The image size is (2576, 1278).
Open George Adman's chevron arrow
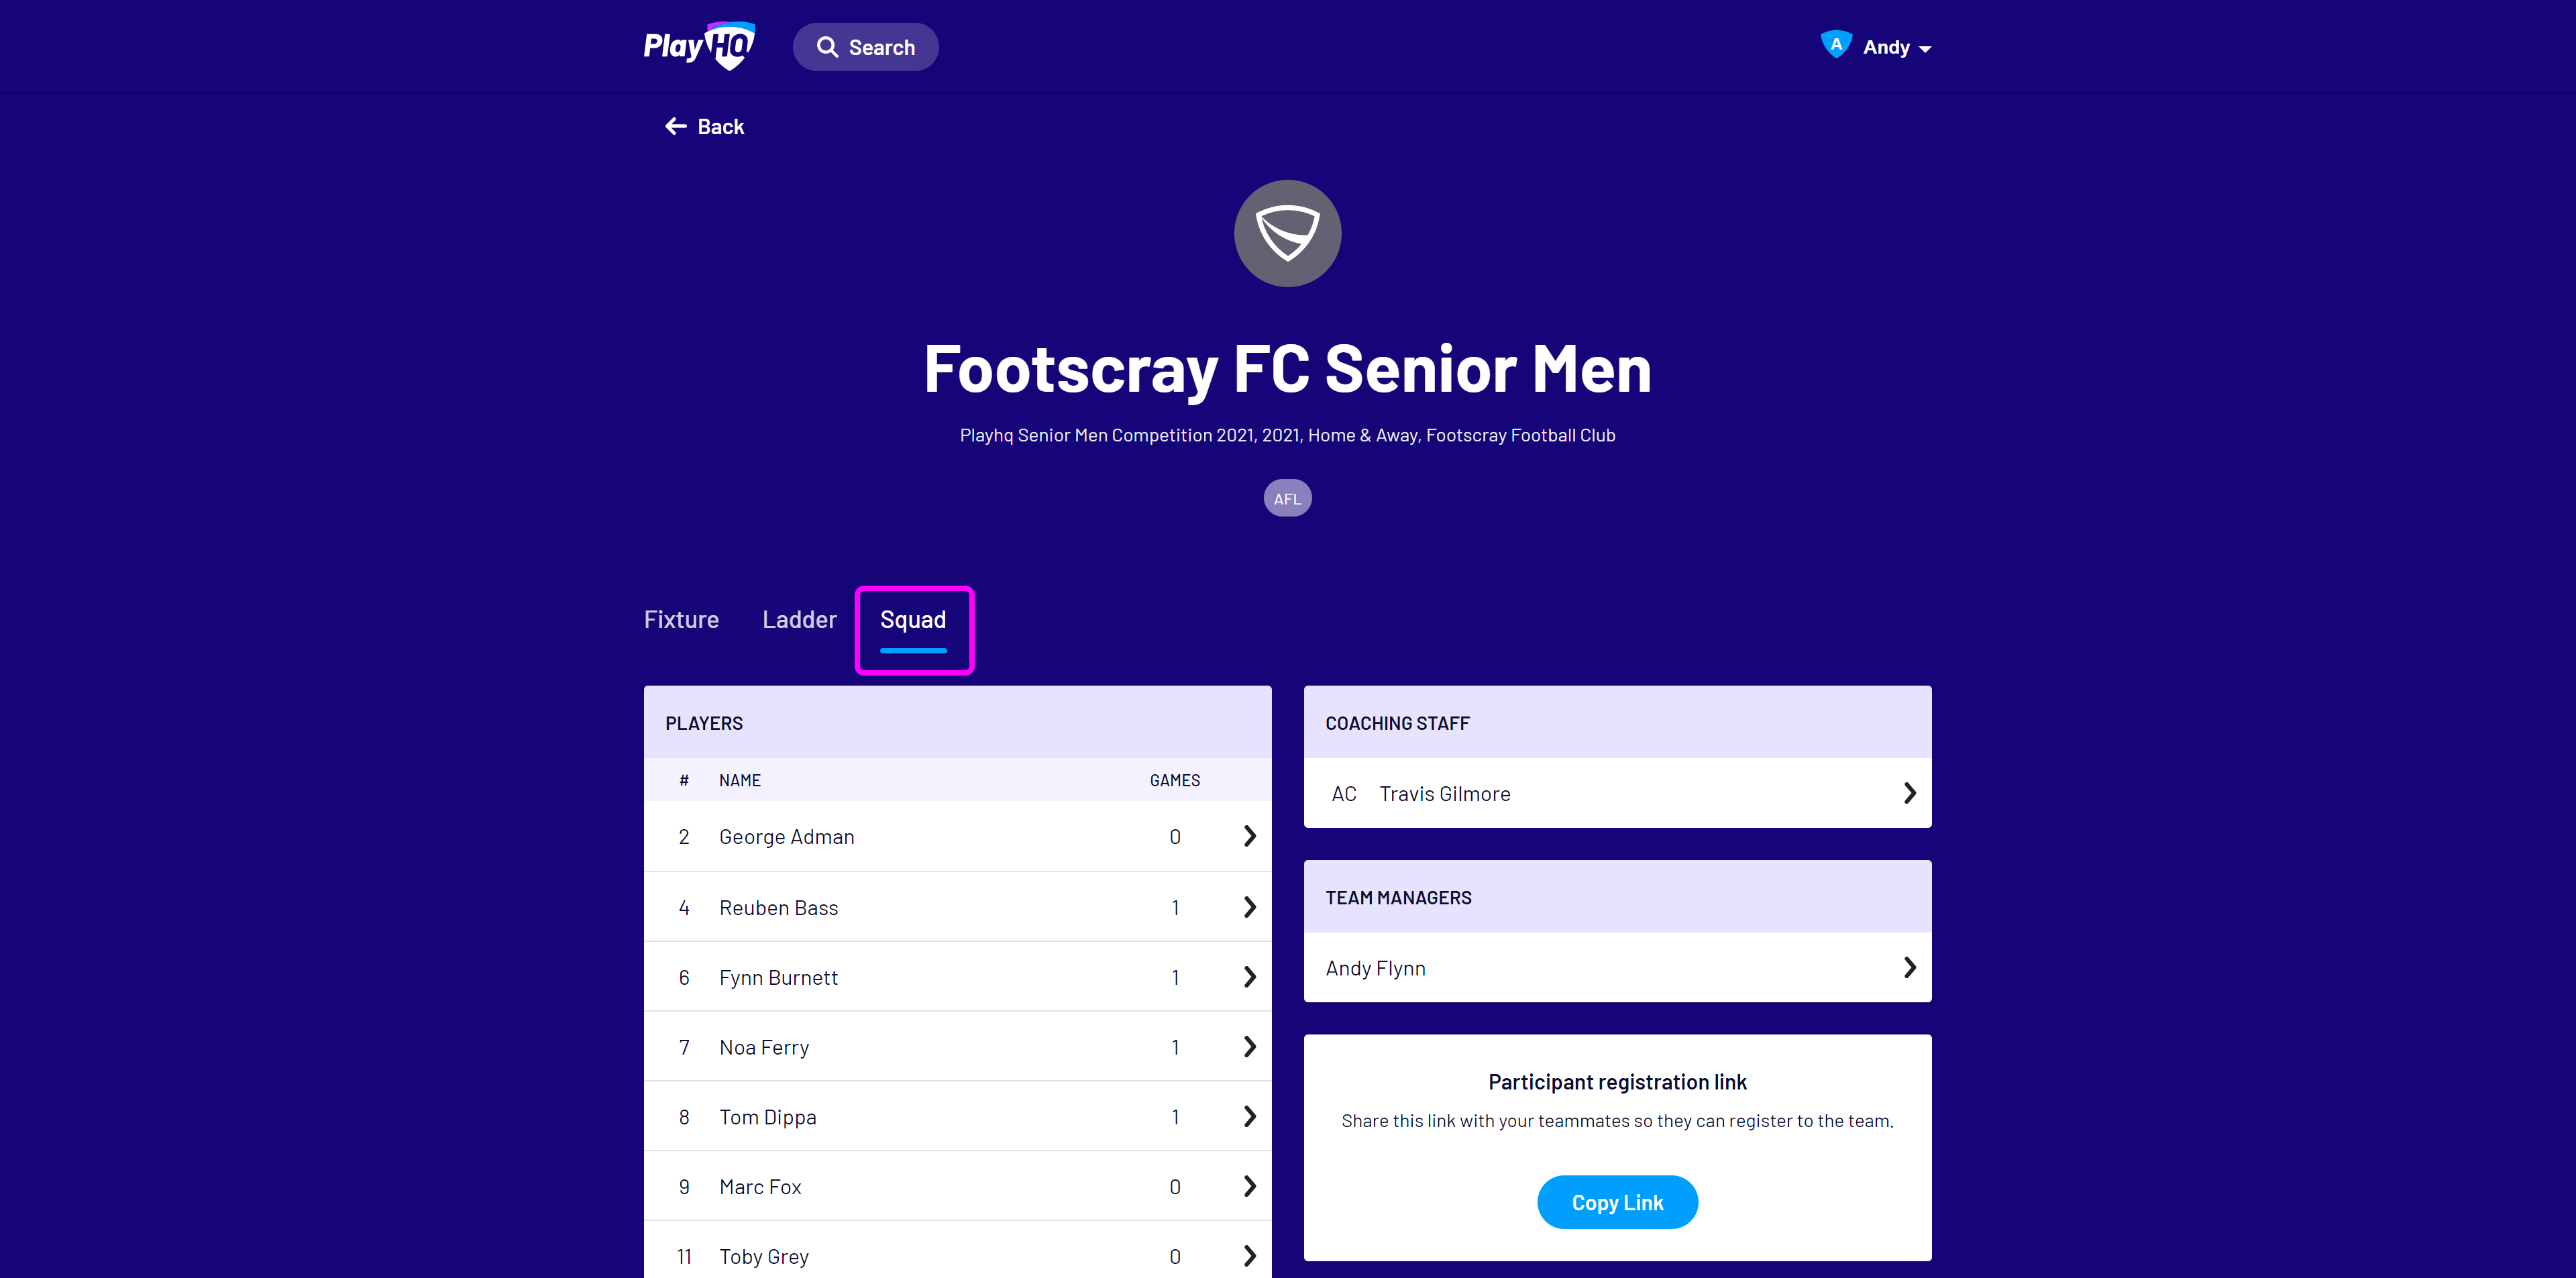tap(1249, 836)
